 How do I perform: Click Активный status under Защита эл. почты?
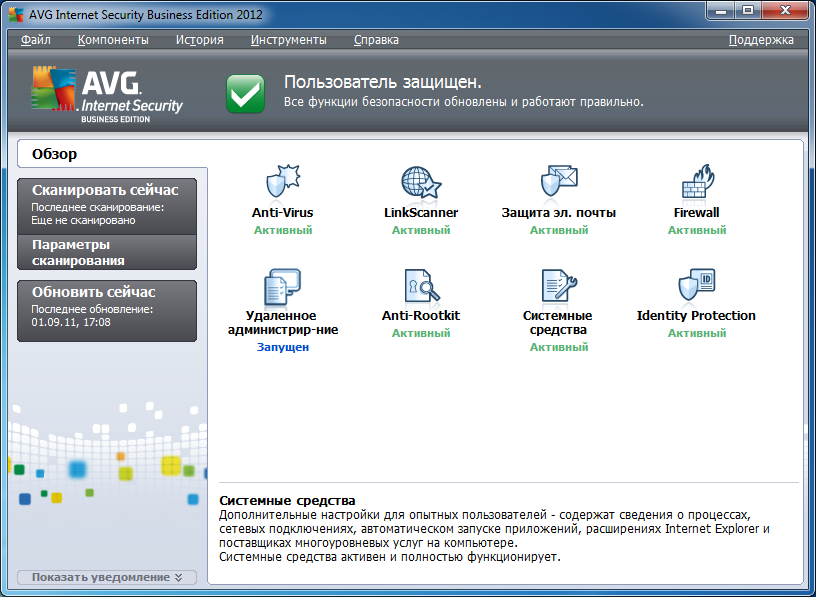tap(559, 230)
